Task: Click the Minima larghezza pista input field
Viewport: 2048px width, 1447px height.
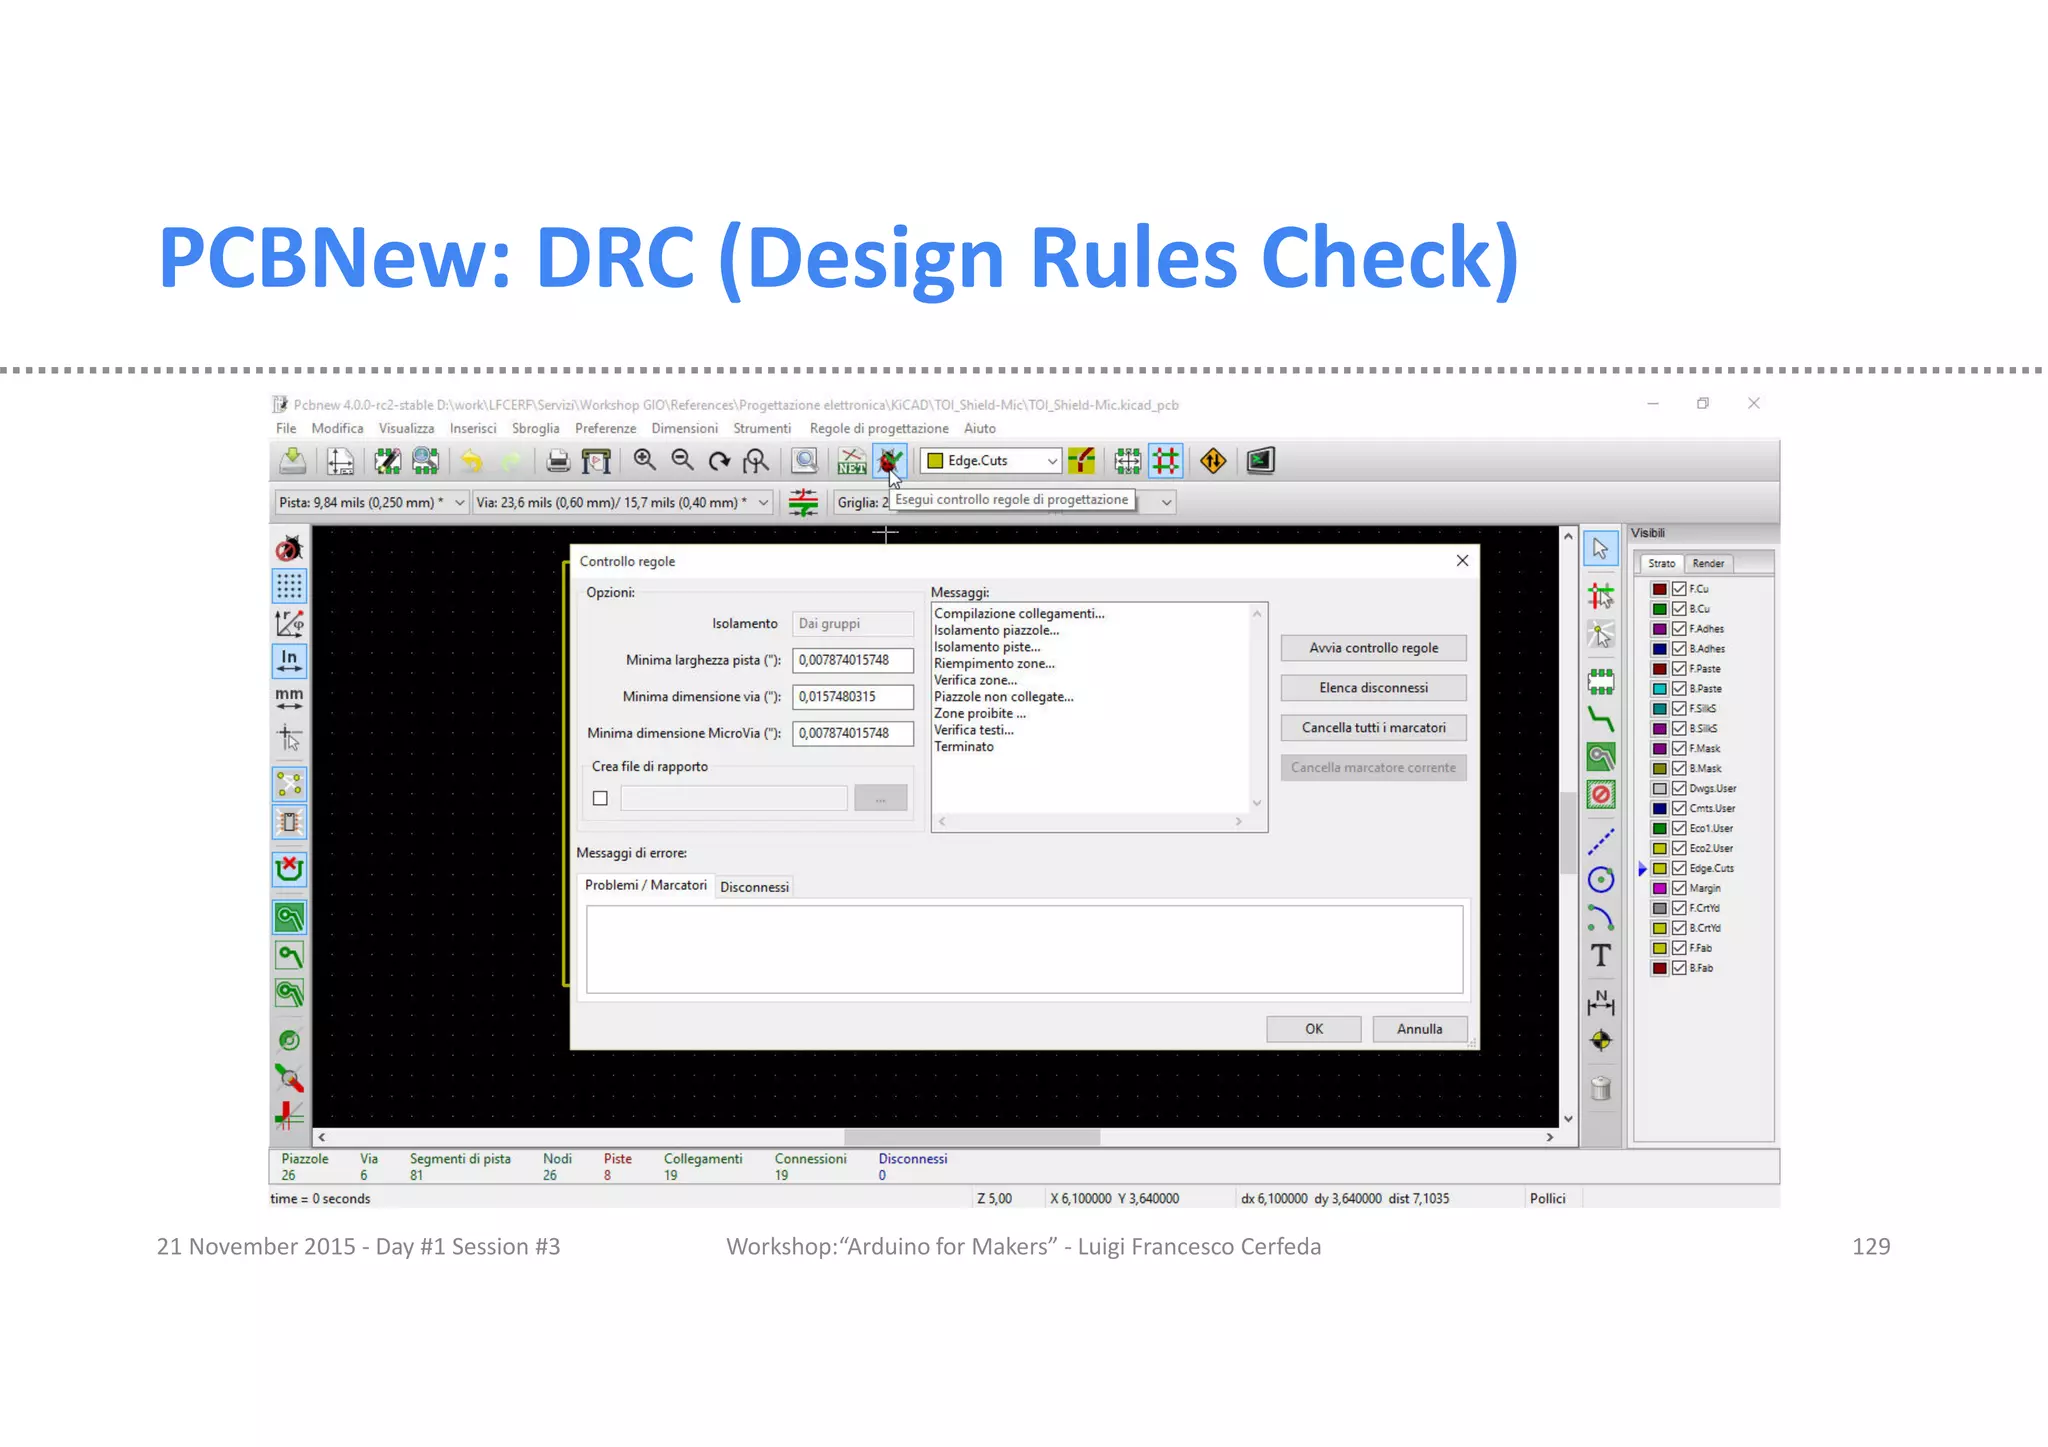Action: 853,660
